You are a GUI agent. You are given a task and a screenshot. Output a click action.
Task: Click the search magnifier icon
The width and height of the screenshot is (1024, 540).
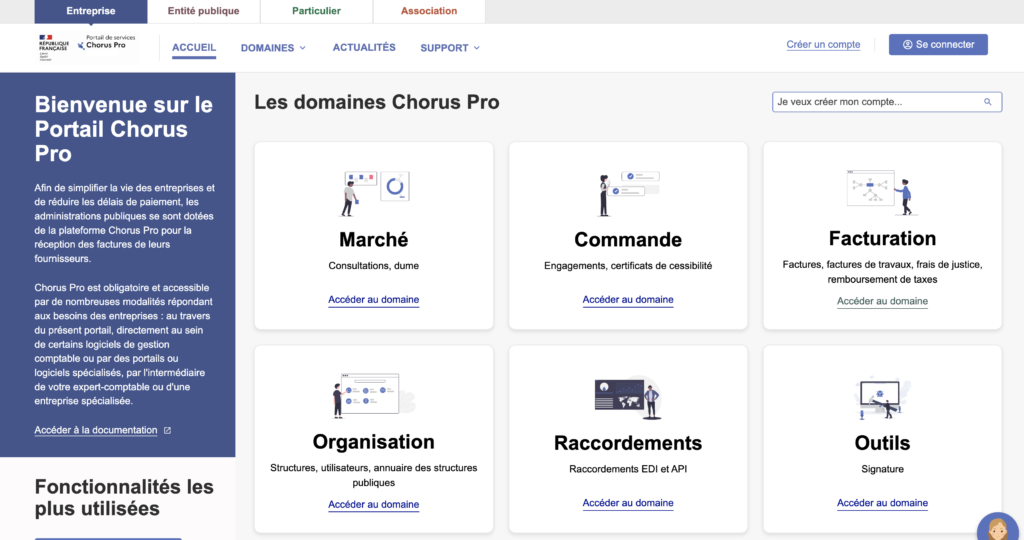(x=987, y=102)
